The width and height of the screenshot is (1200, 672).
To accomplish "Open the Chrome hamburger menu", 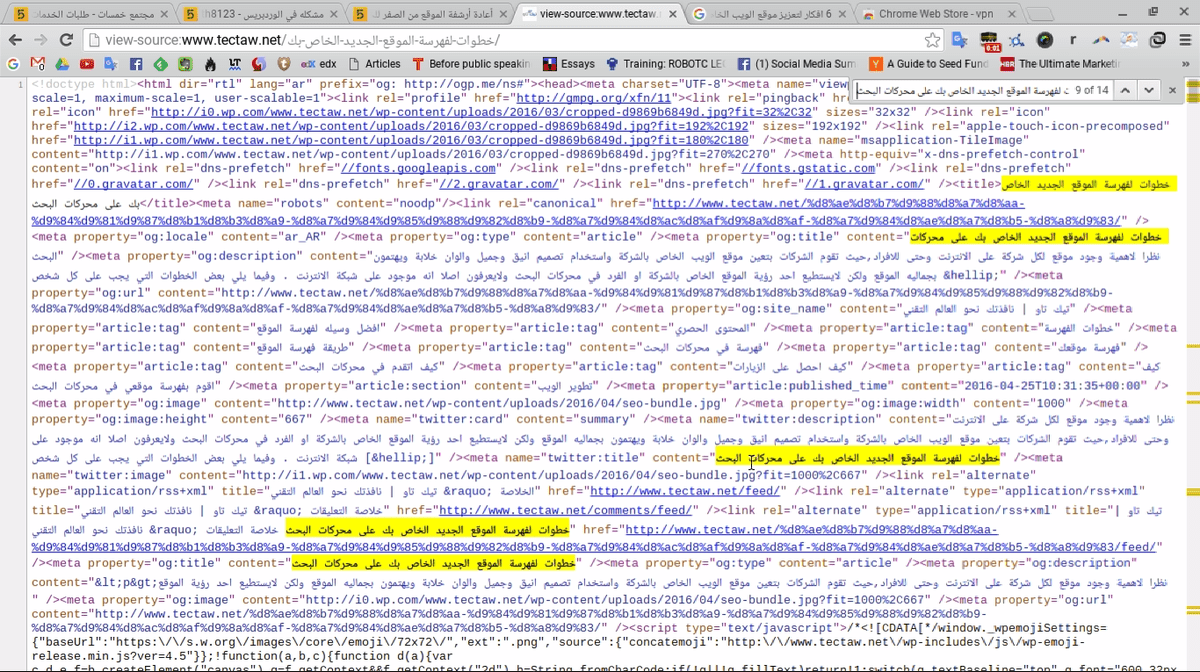I will pos(1185,41).
